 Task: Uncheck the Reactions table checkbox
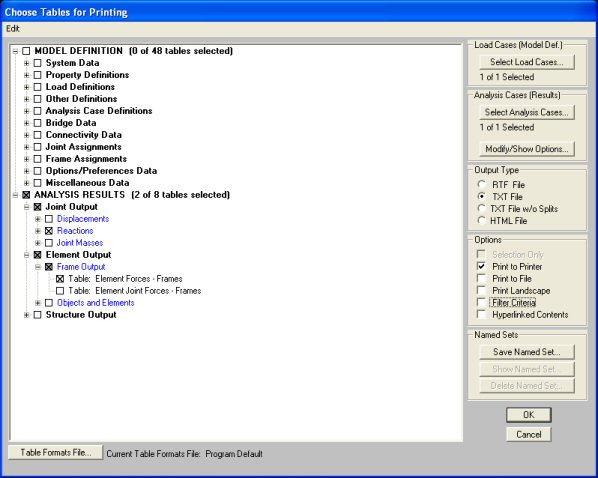coord(49,231)
